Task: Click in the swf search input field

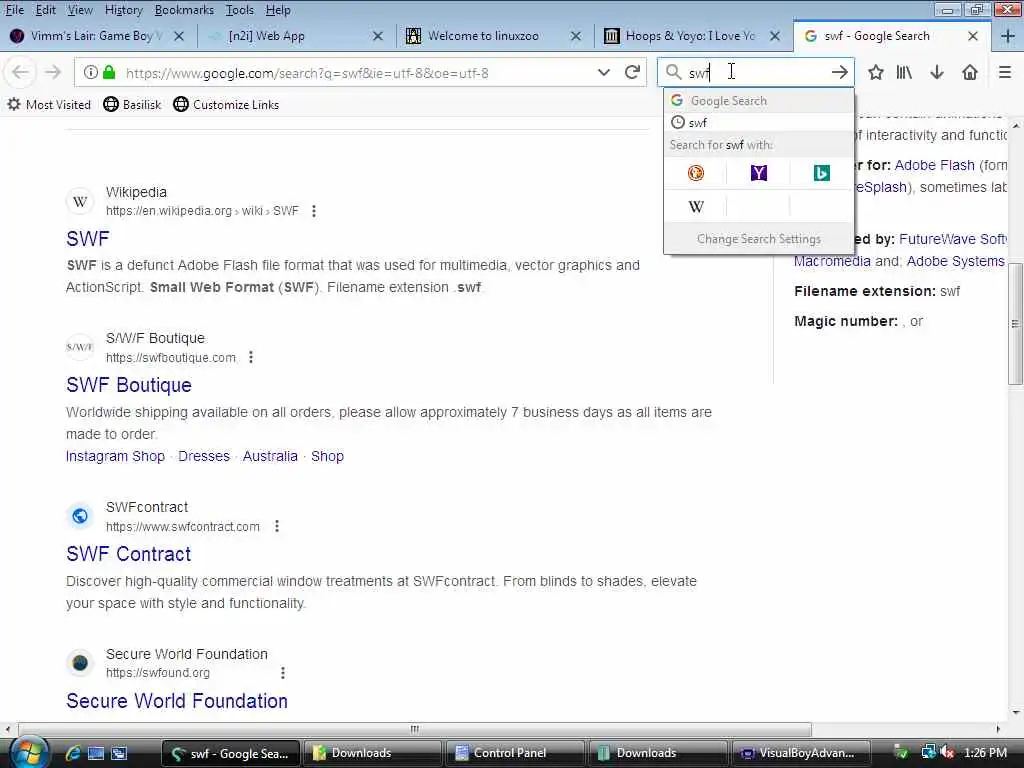Action: [x=758, y=72]
